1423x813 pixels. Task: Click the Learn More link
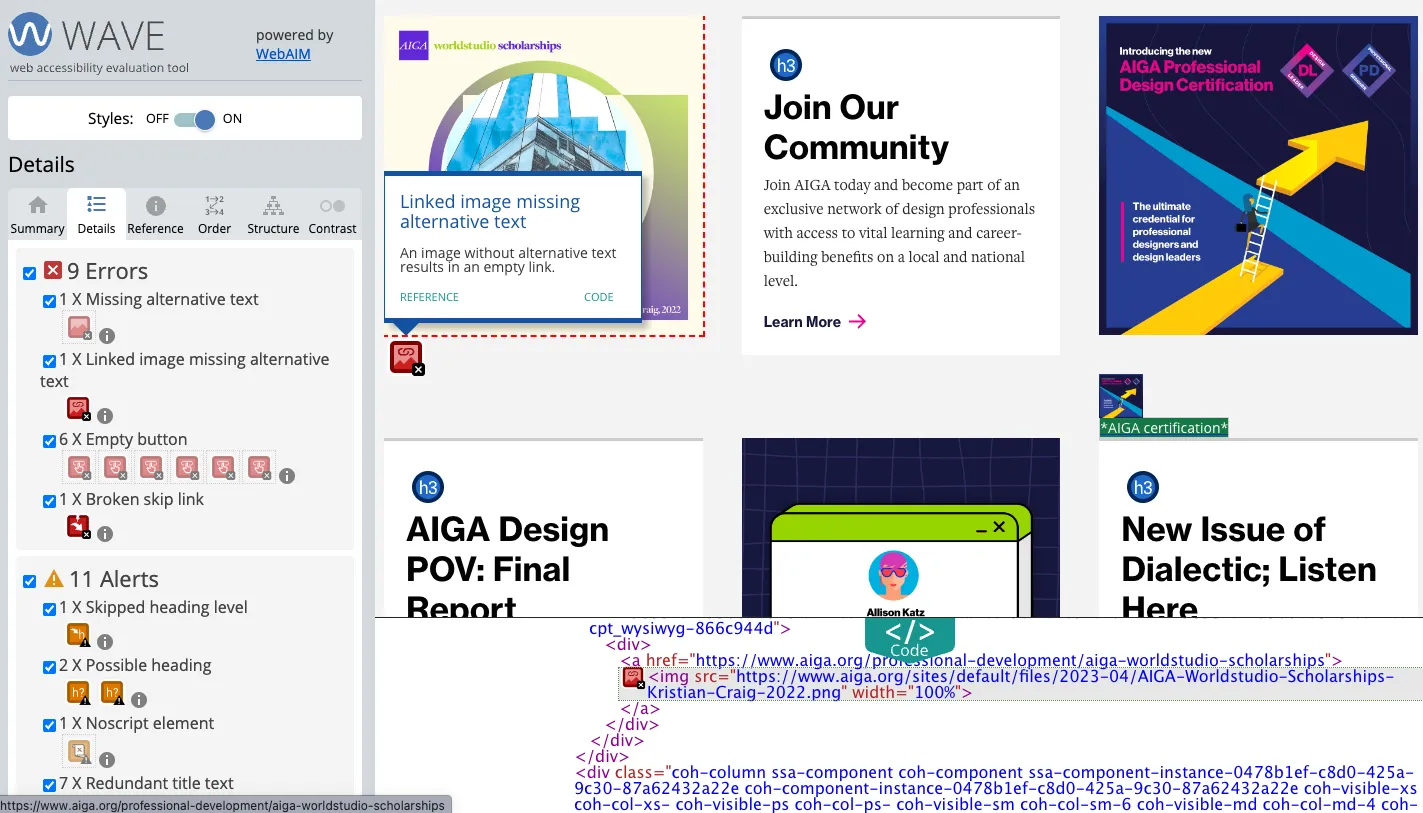(804, 321)
